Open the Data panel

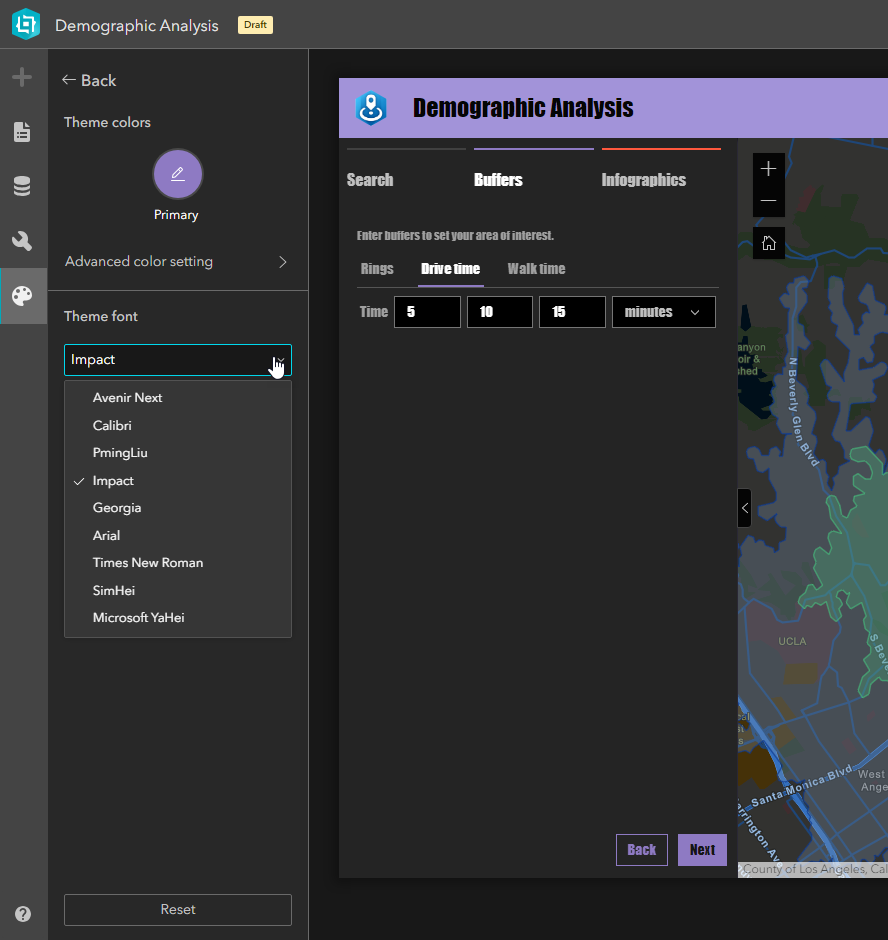coord(23,185)
